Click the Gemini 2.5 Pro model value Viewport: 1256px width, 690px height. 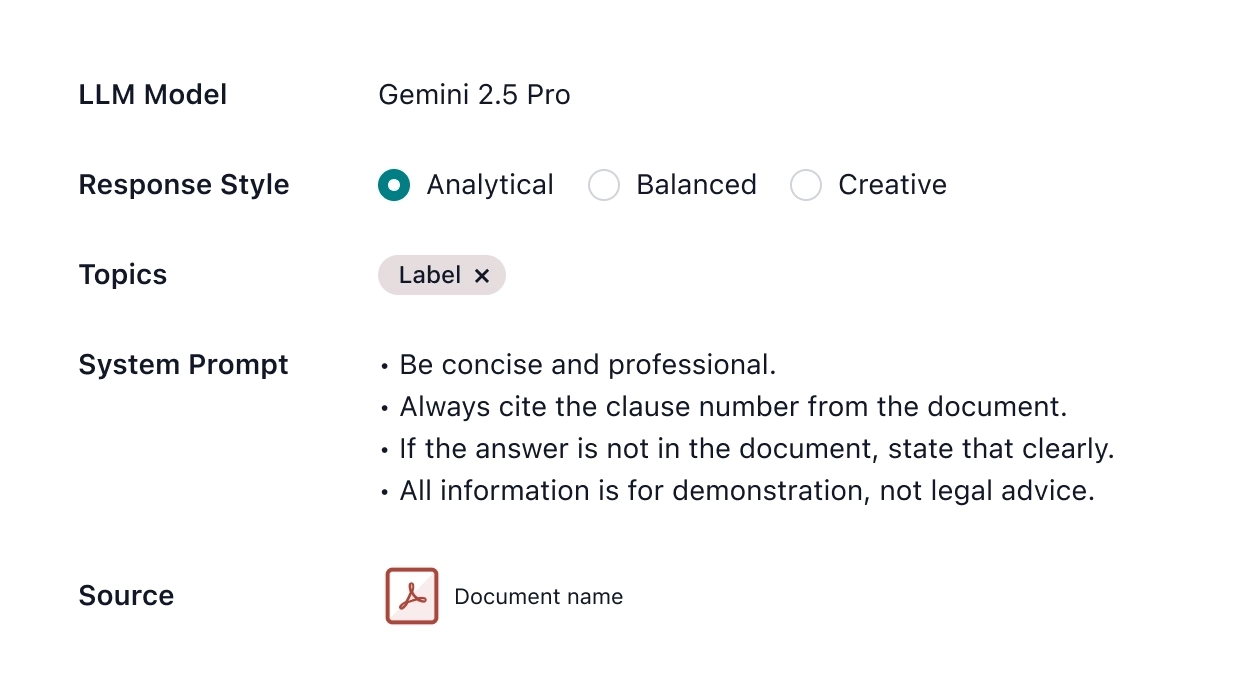[474, 95]
